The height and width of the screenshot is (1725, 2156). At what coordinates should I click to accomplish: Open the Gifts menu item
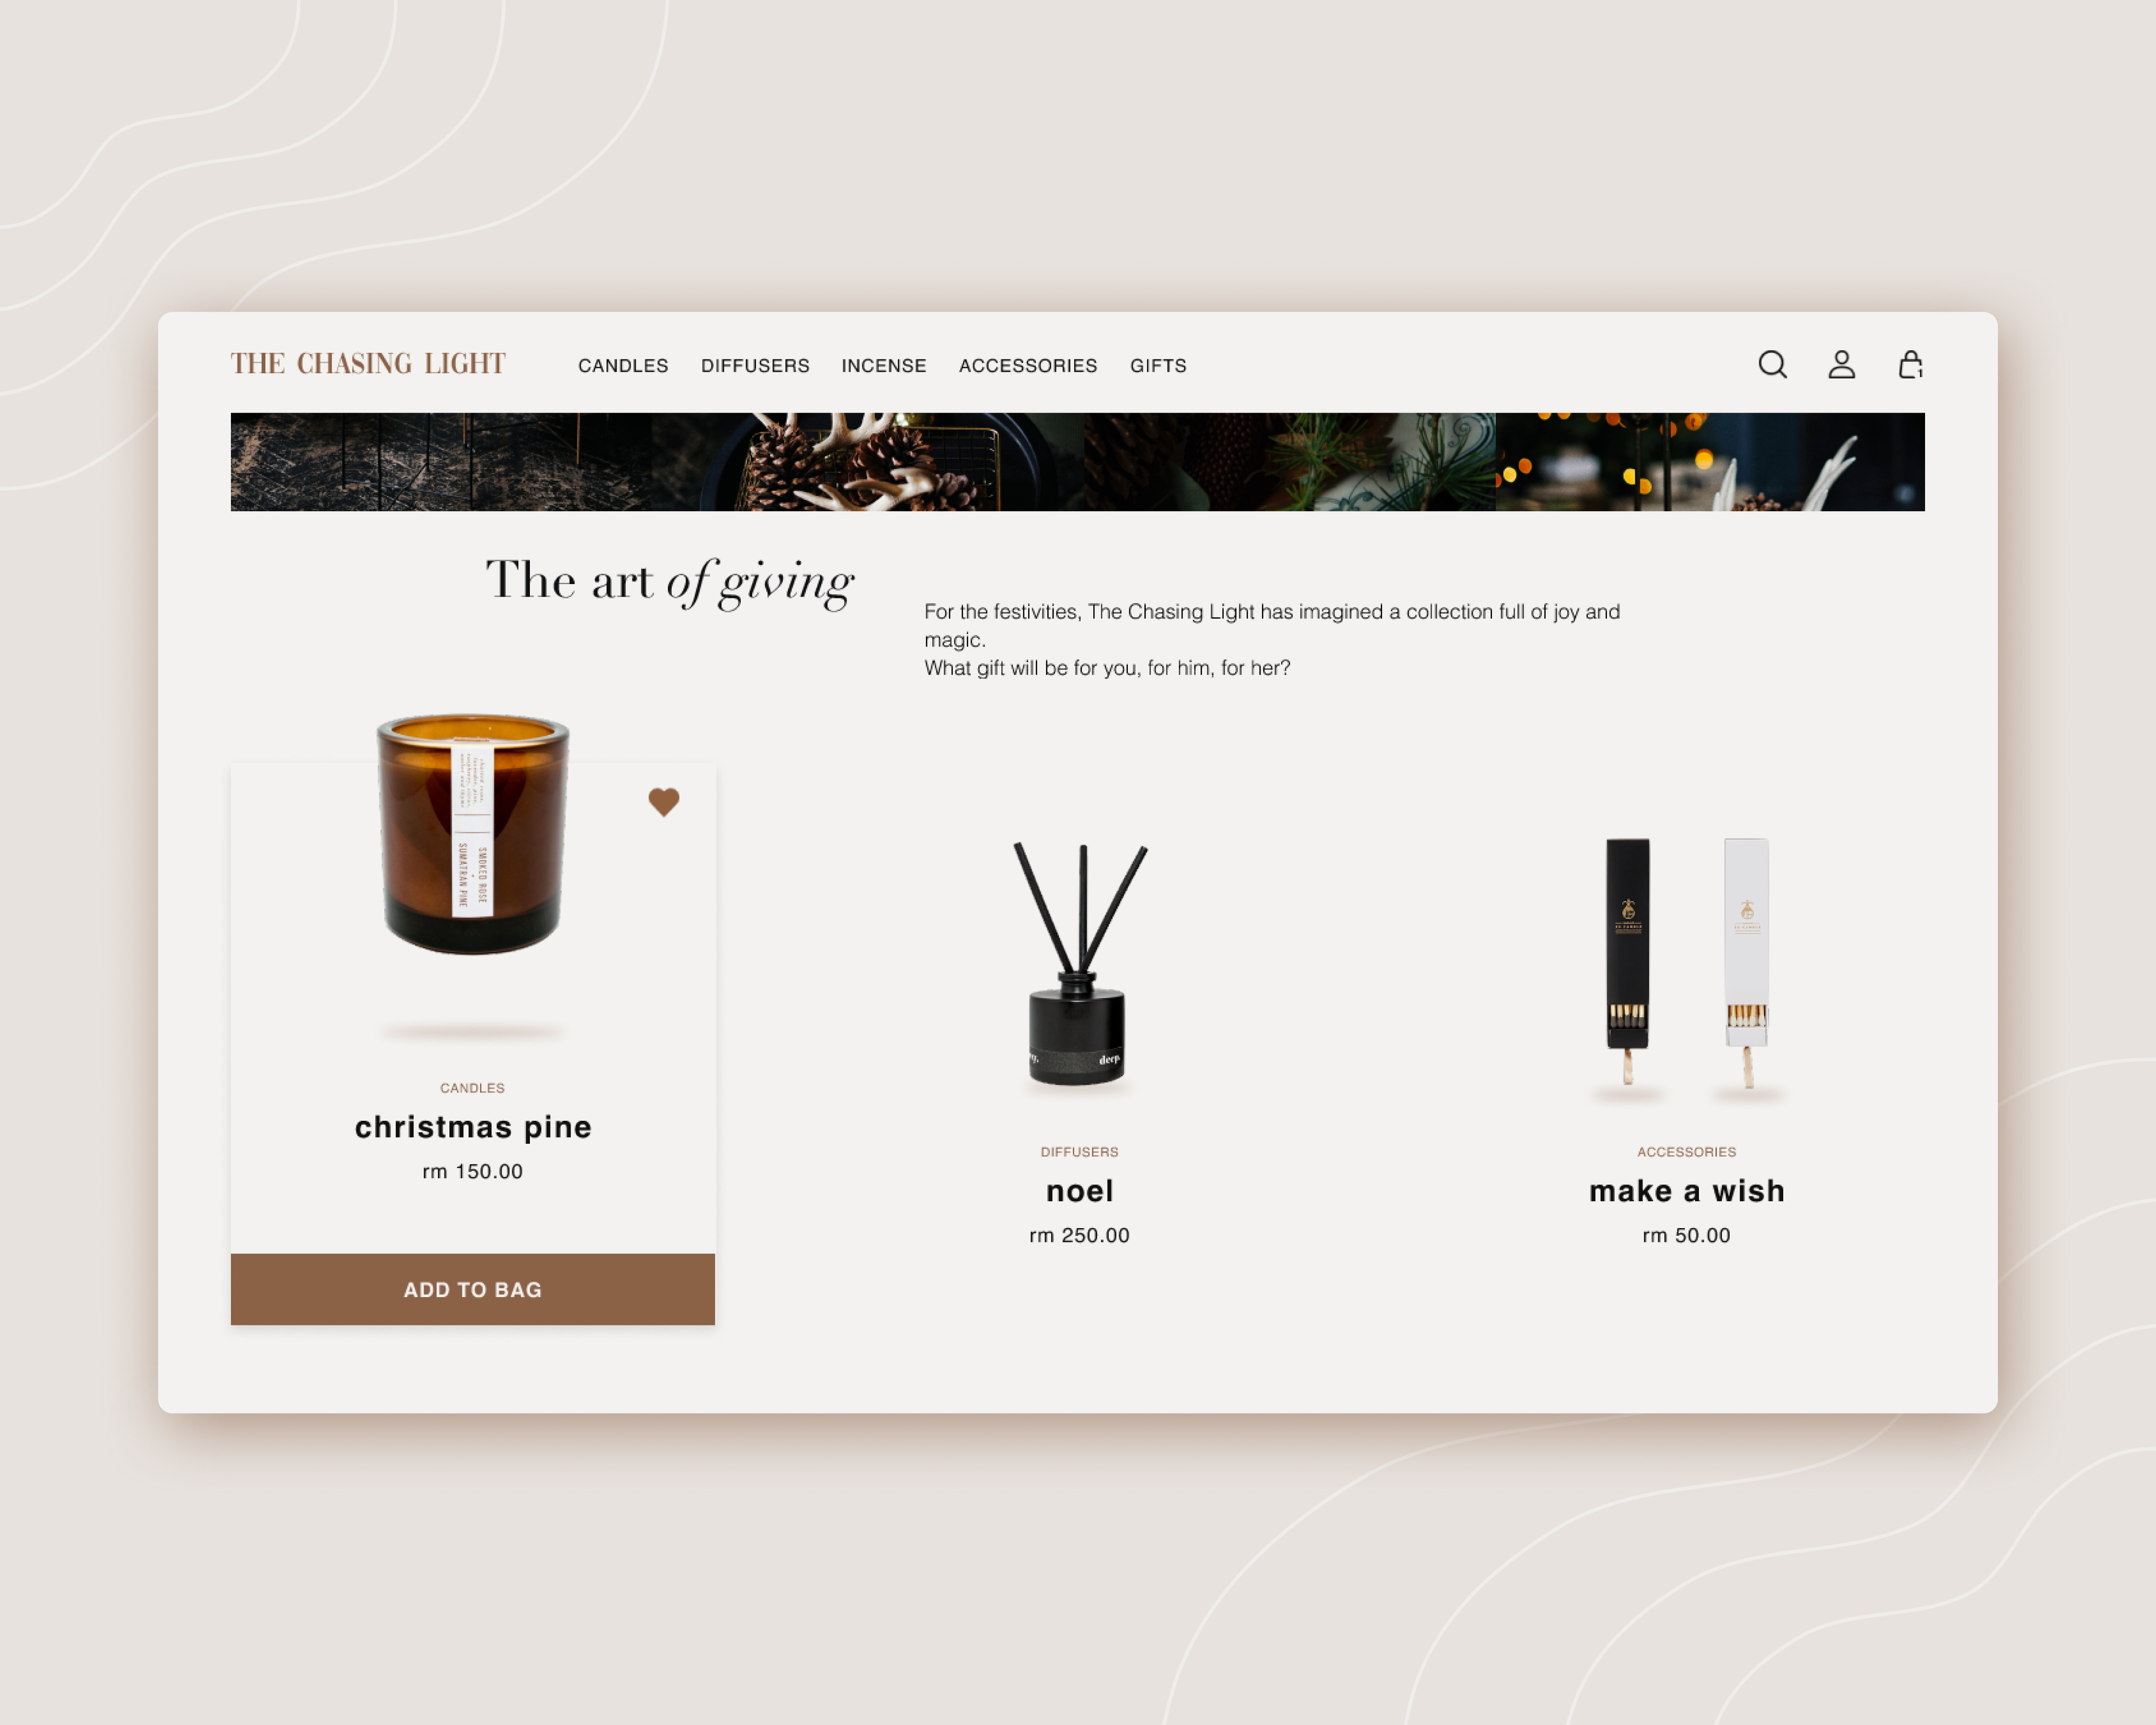(1158, 366)
